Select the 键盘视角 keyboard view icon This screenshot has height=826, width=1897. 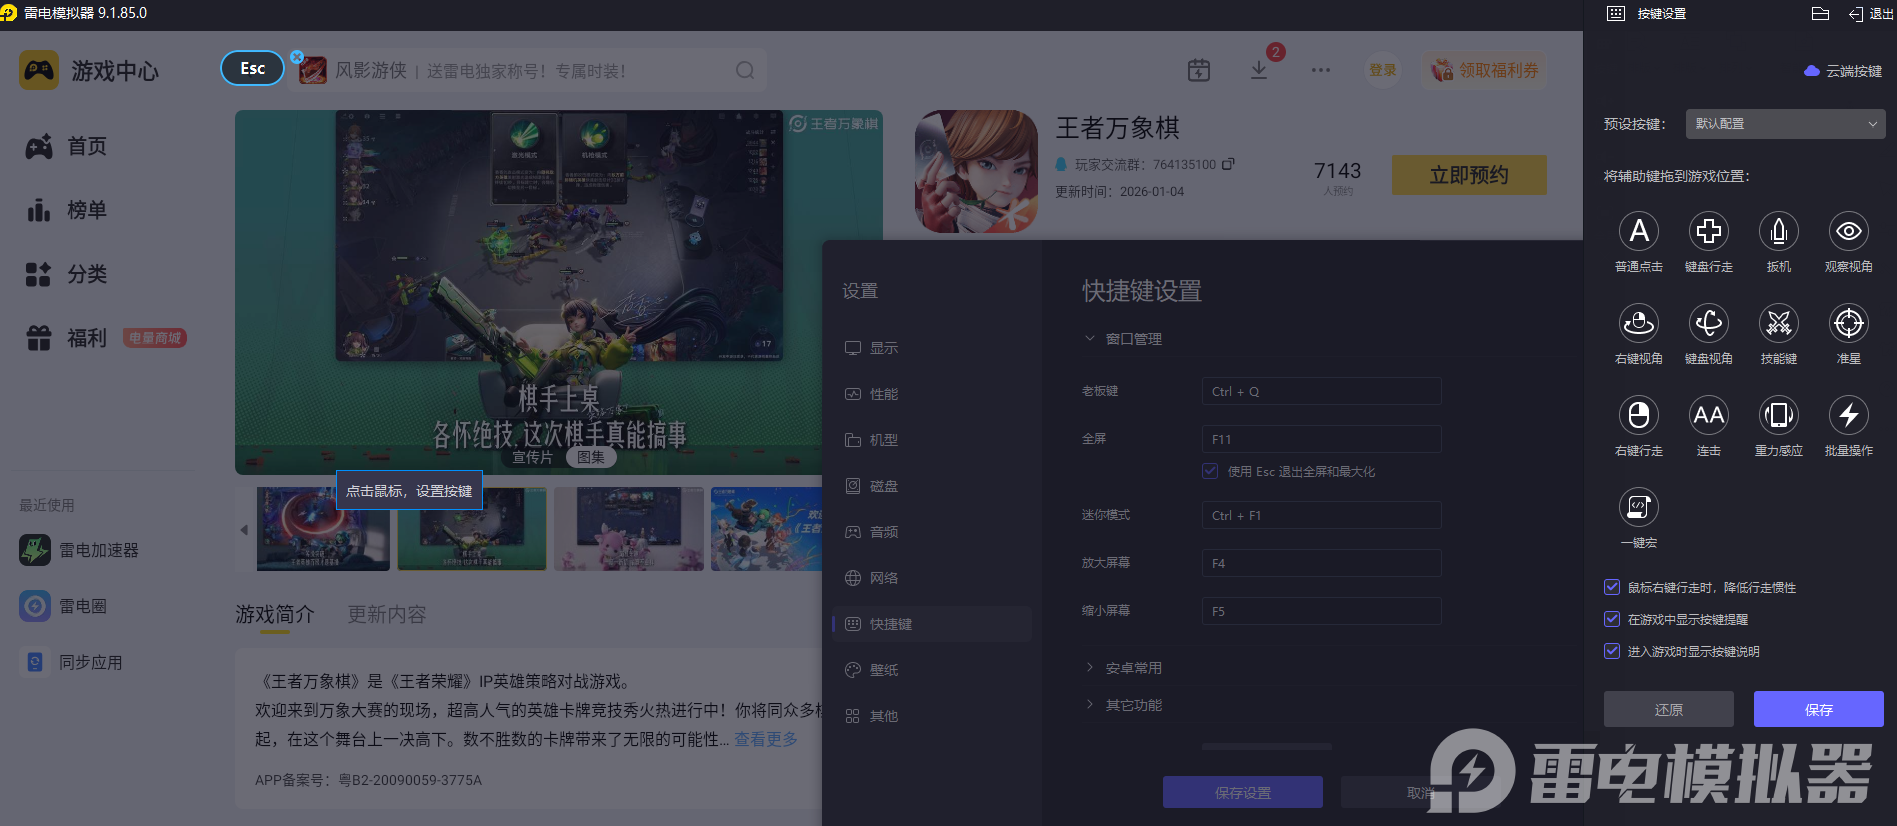[x=1708, y=323]
